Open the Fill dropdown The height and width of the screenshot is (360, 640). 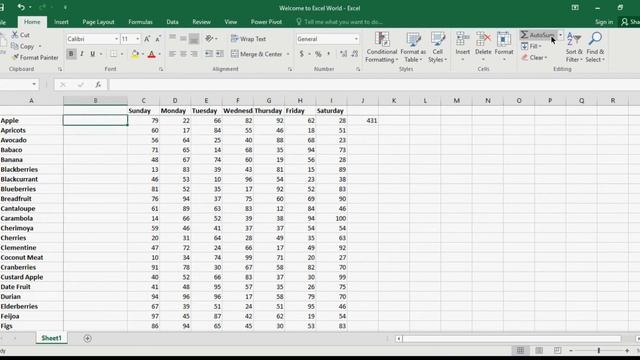(x=531, y=47)
